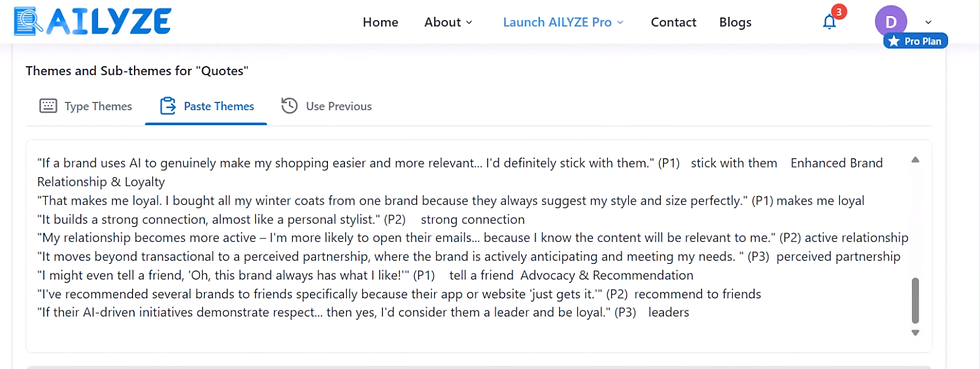
Task: Click the history clock icon beside Use Previous
Action: tap(289, 106)
